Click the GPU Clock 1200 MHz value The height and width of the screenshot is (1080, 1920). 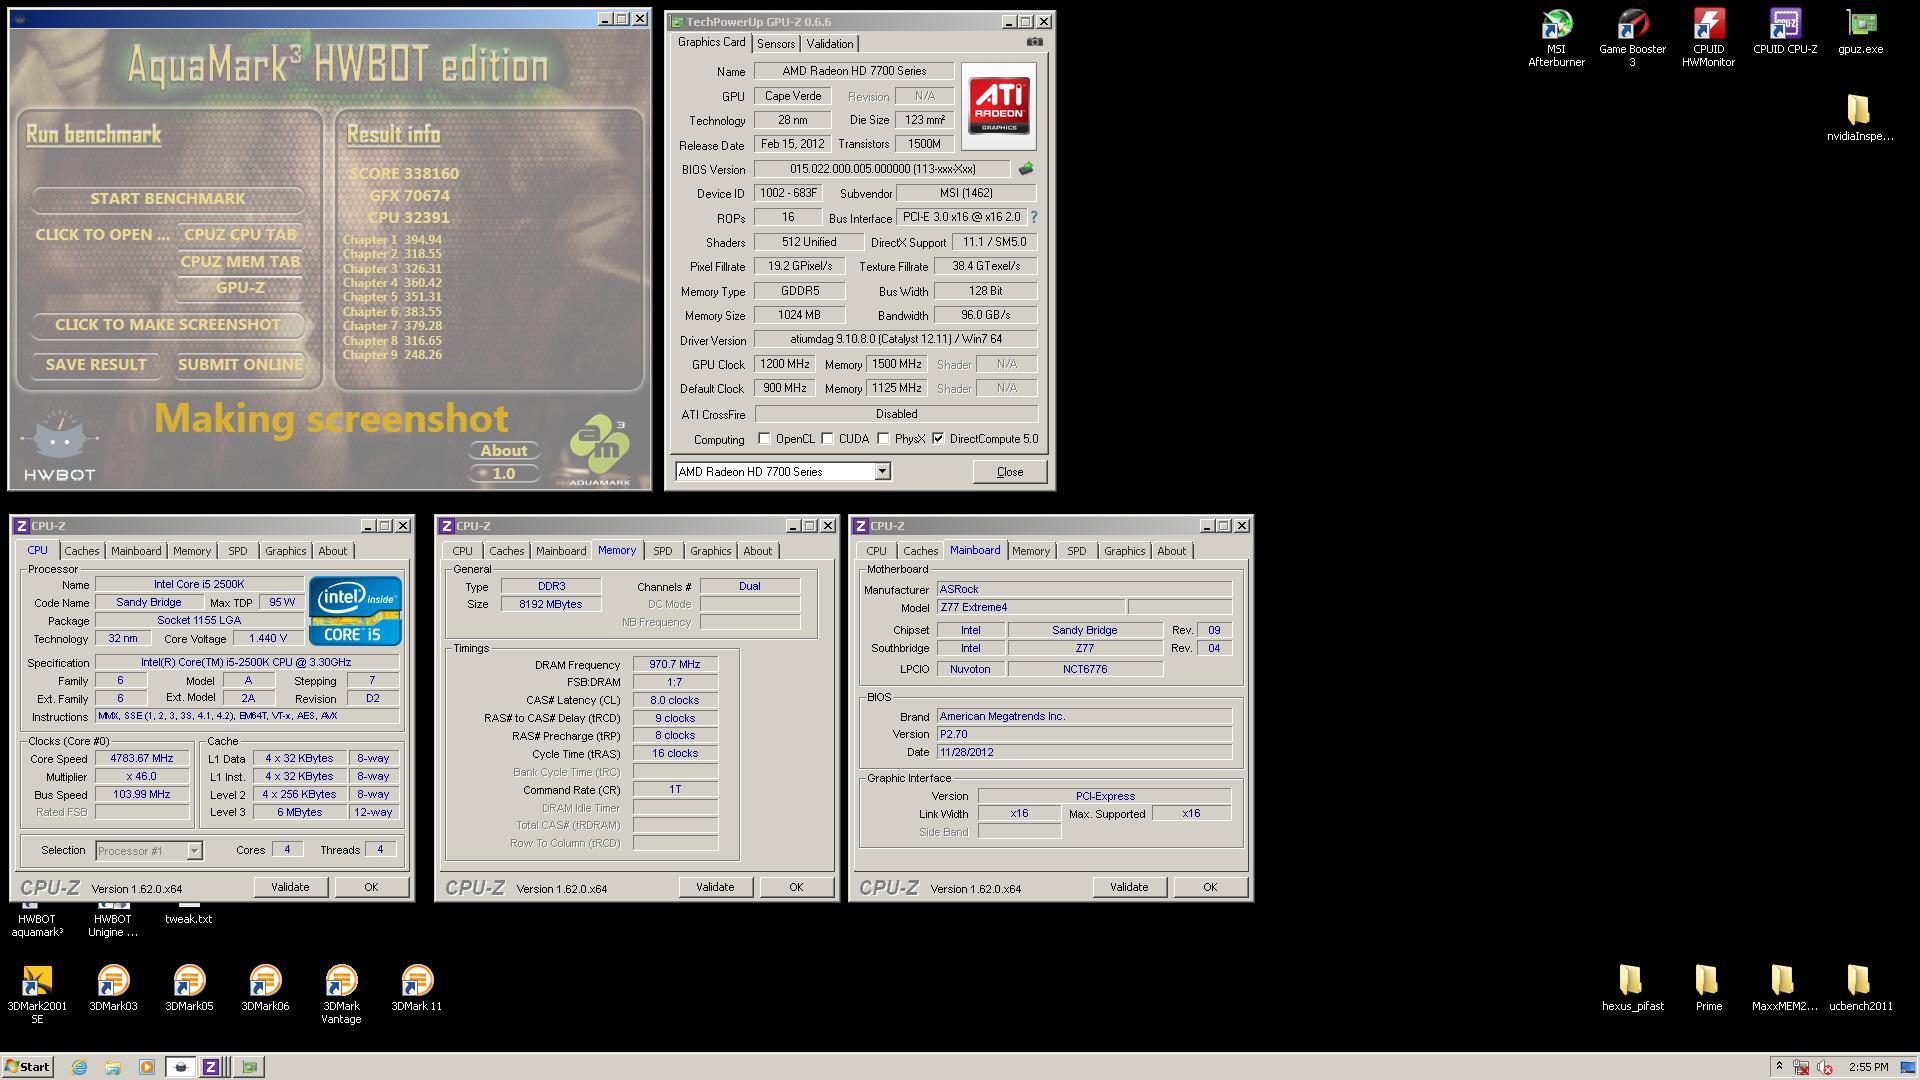coord(785,364)
